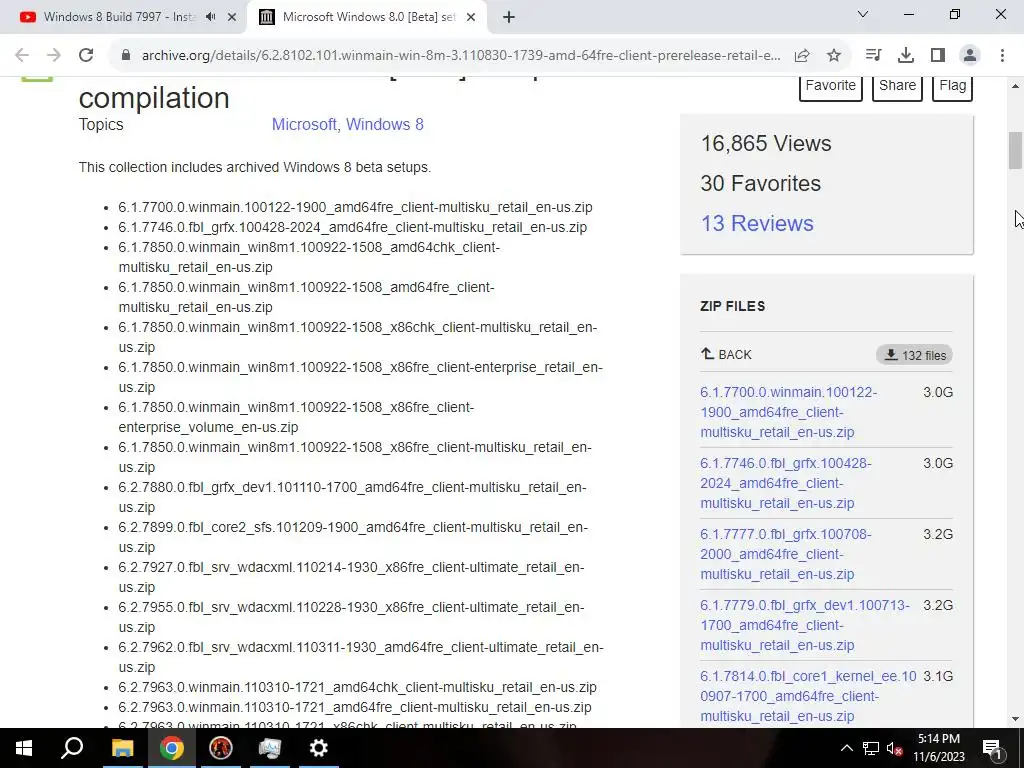Open File Explorer from taskbar
The height and width of the screenshot is (768, 1024).
(122, 748)
